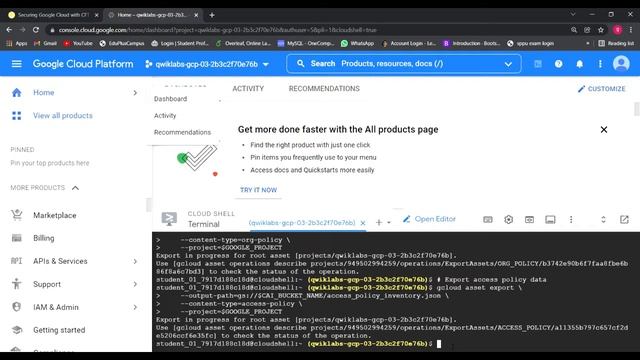Expand the IAM & Admin submenu chevron

(x=135, y=307)
